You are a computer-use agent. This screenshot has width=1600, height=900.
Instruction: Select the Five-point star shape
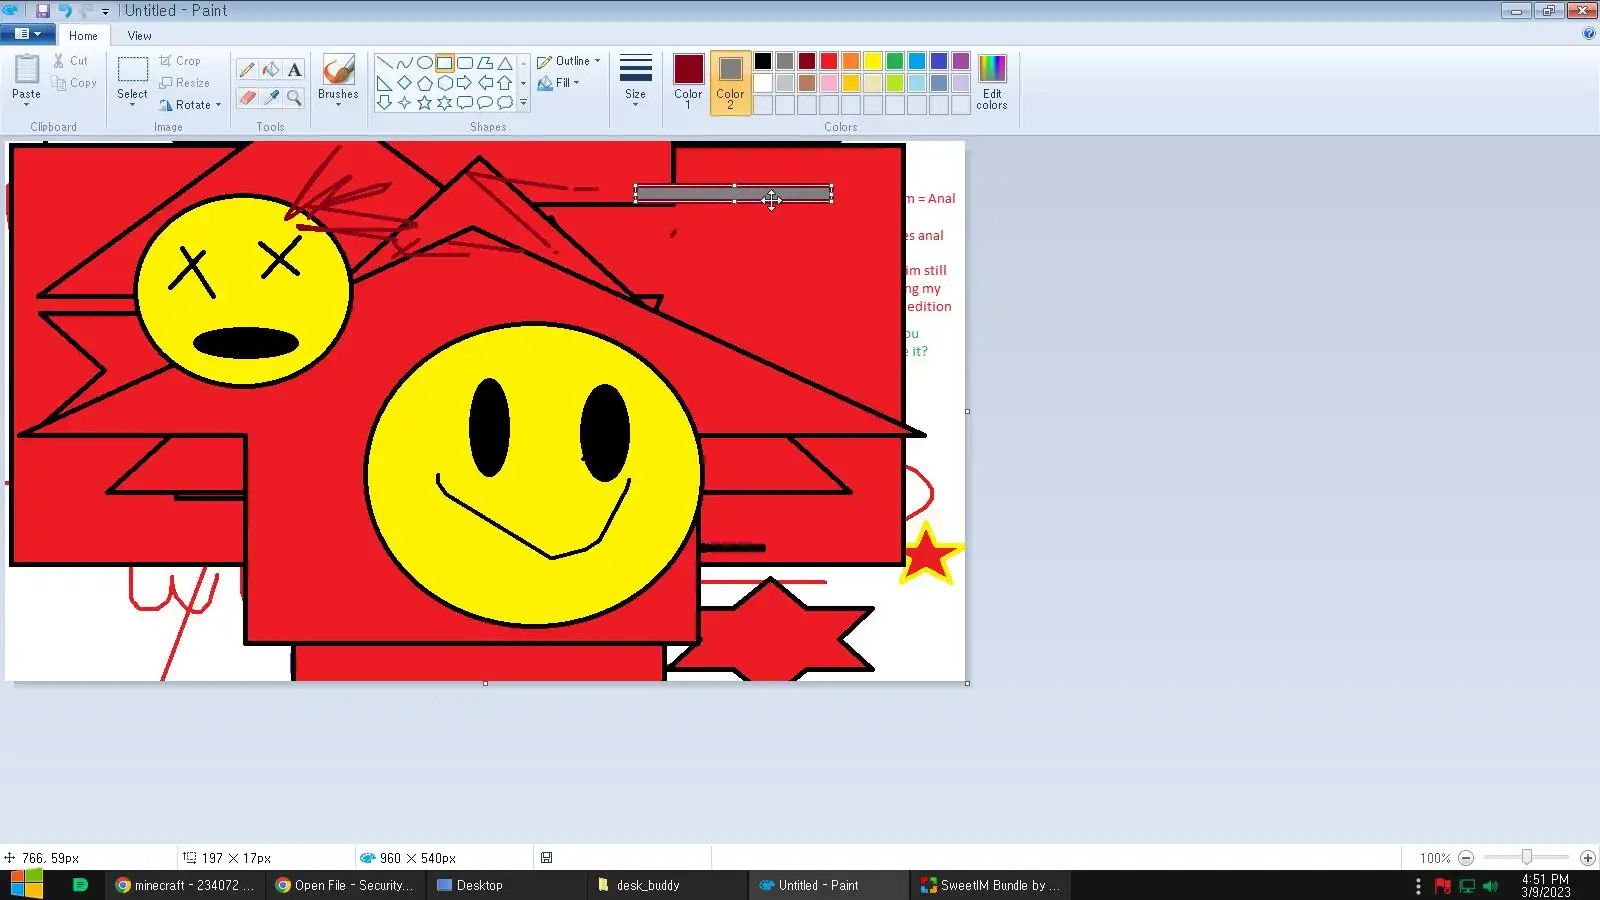424,102
